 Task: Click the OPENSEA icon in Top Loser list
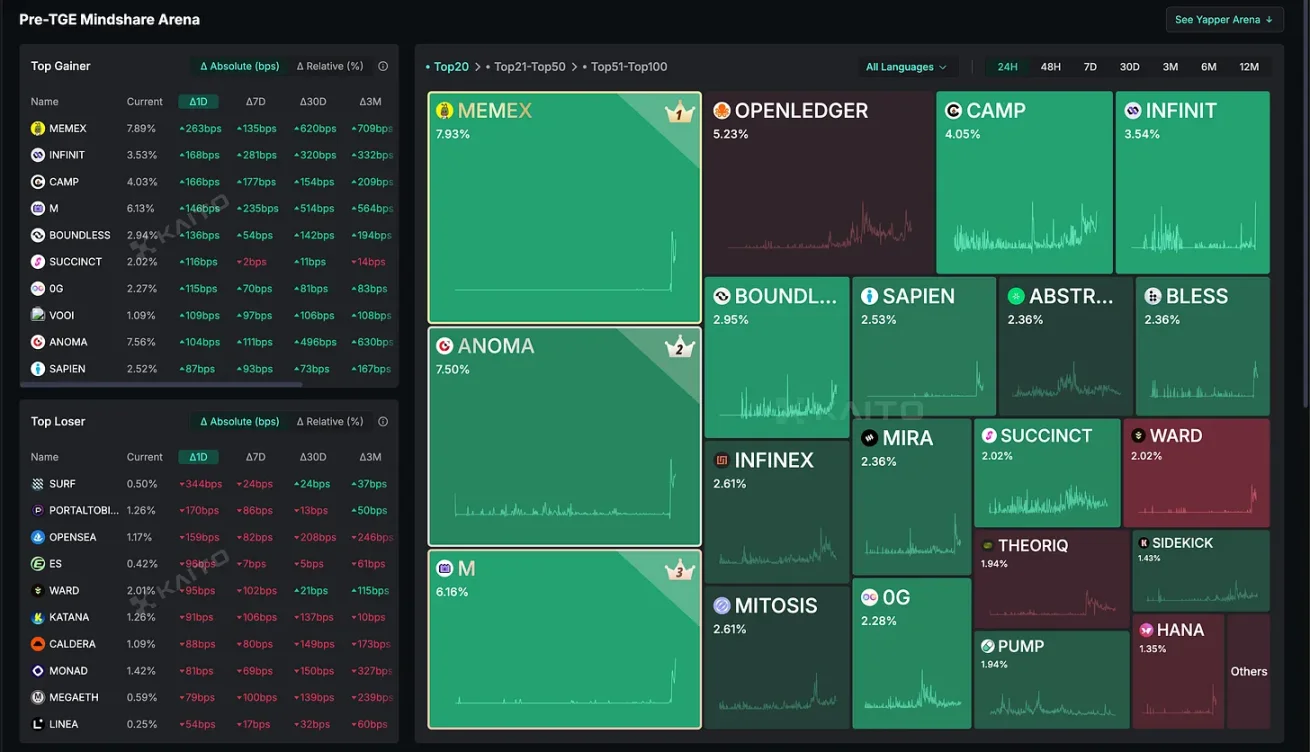(38, 537)
